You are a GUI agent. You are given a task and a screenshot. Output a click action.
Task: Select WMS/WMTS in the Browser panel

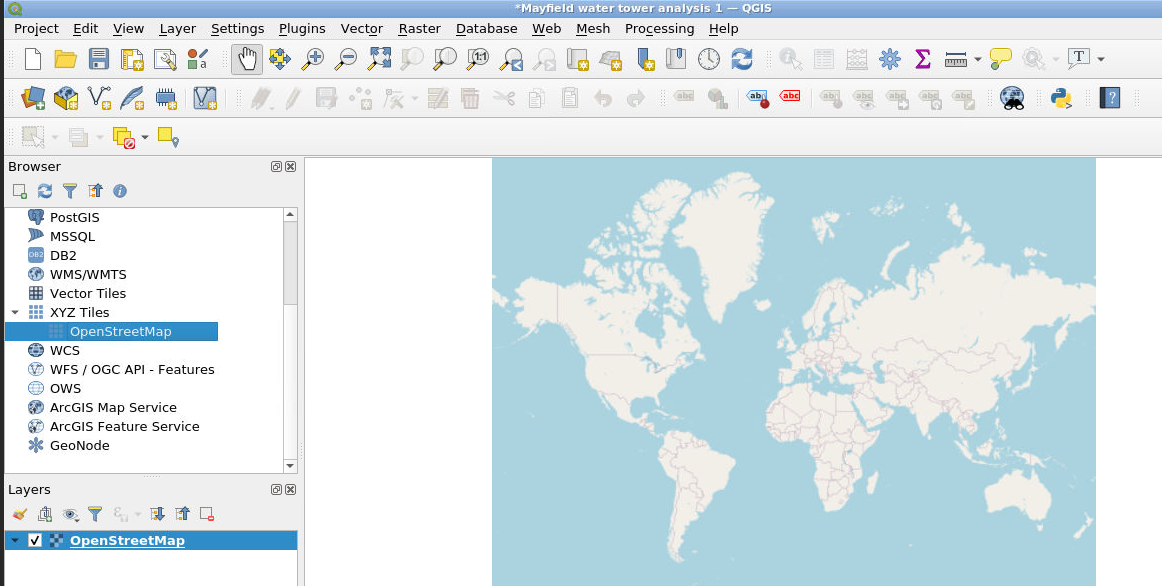coord(88,274)
